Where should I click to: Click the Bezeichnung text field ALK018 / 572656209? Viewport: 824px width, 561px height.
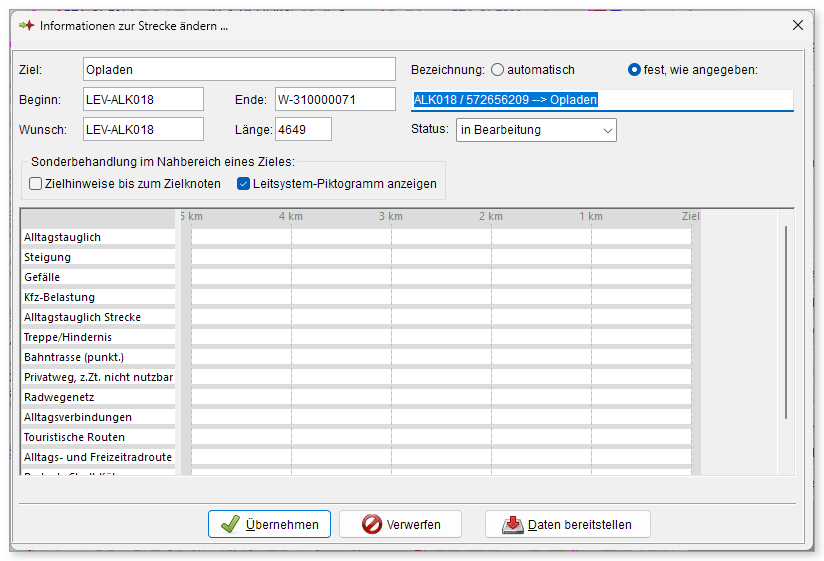pyautogui.click(x=602, y=100)
